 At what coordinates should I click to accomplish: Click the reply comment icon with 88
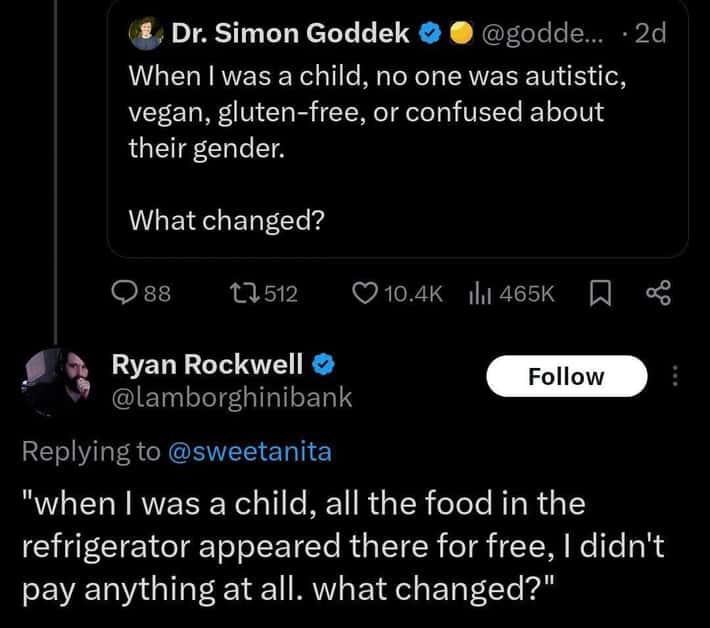tap(126, 292)
